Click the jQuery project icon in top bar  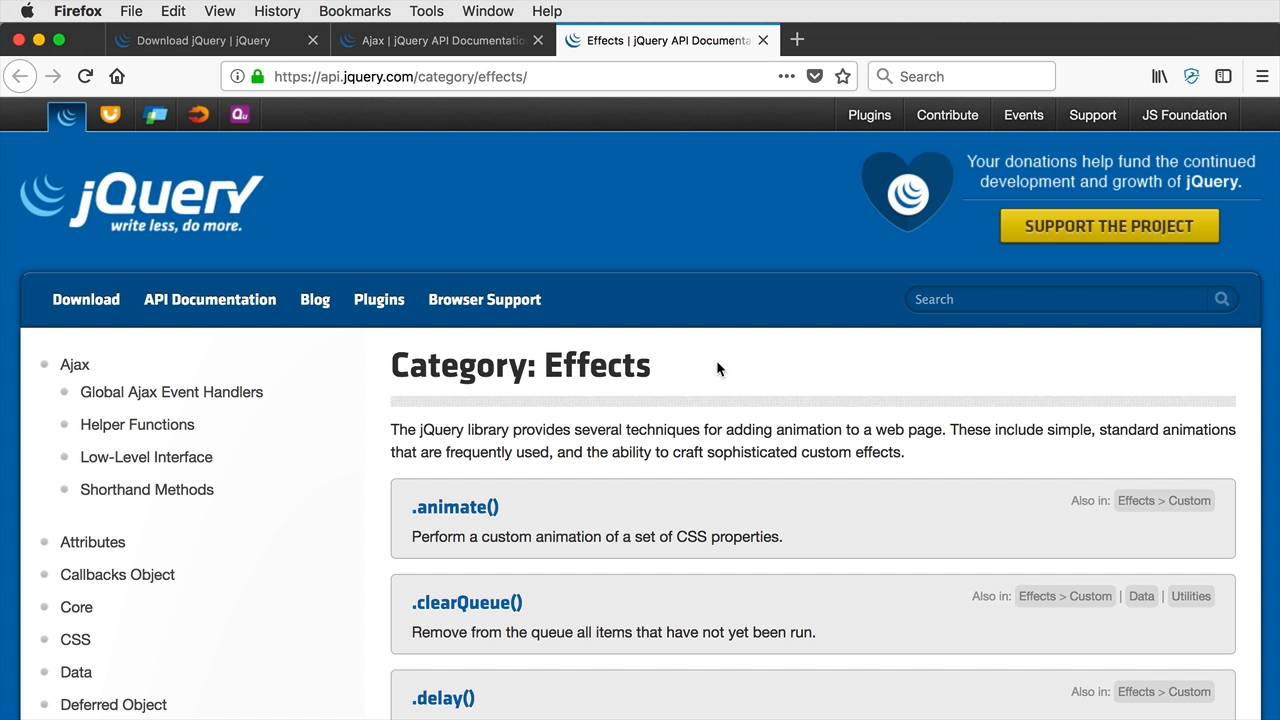point(67,116)
